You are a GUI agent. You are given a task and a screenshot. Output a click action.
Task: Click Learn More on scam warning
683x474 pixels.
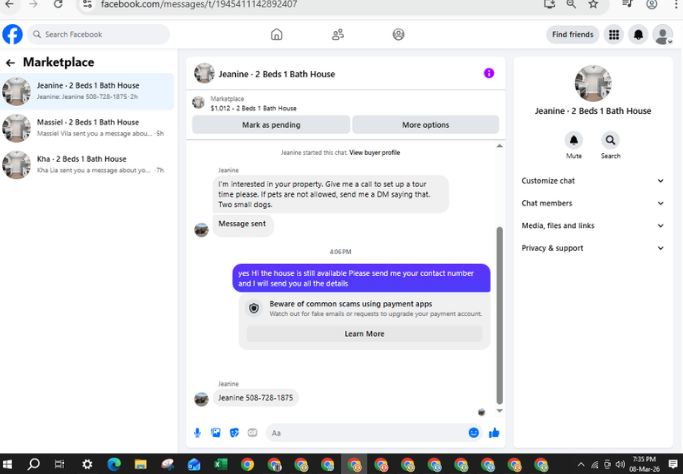(x=364, y=334)
